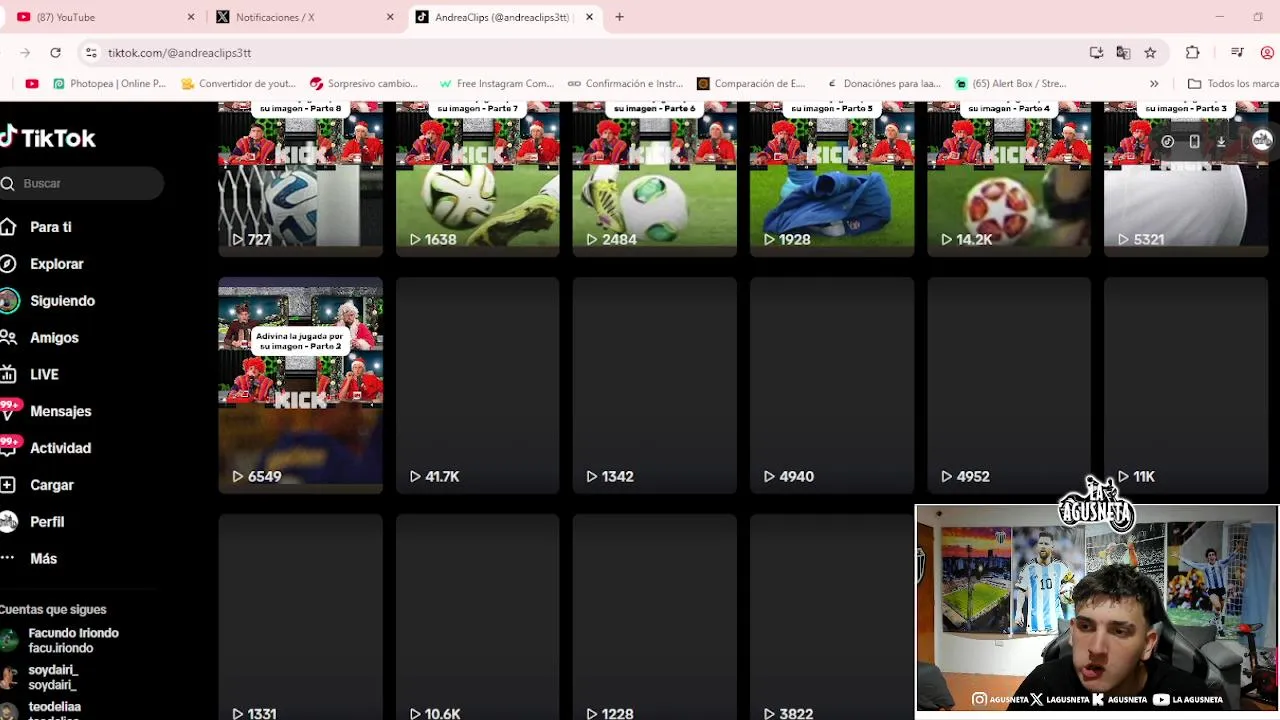
Task: Close the Notificaciones / X tab
Action: tap(390, 17)
